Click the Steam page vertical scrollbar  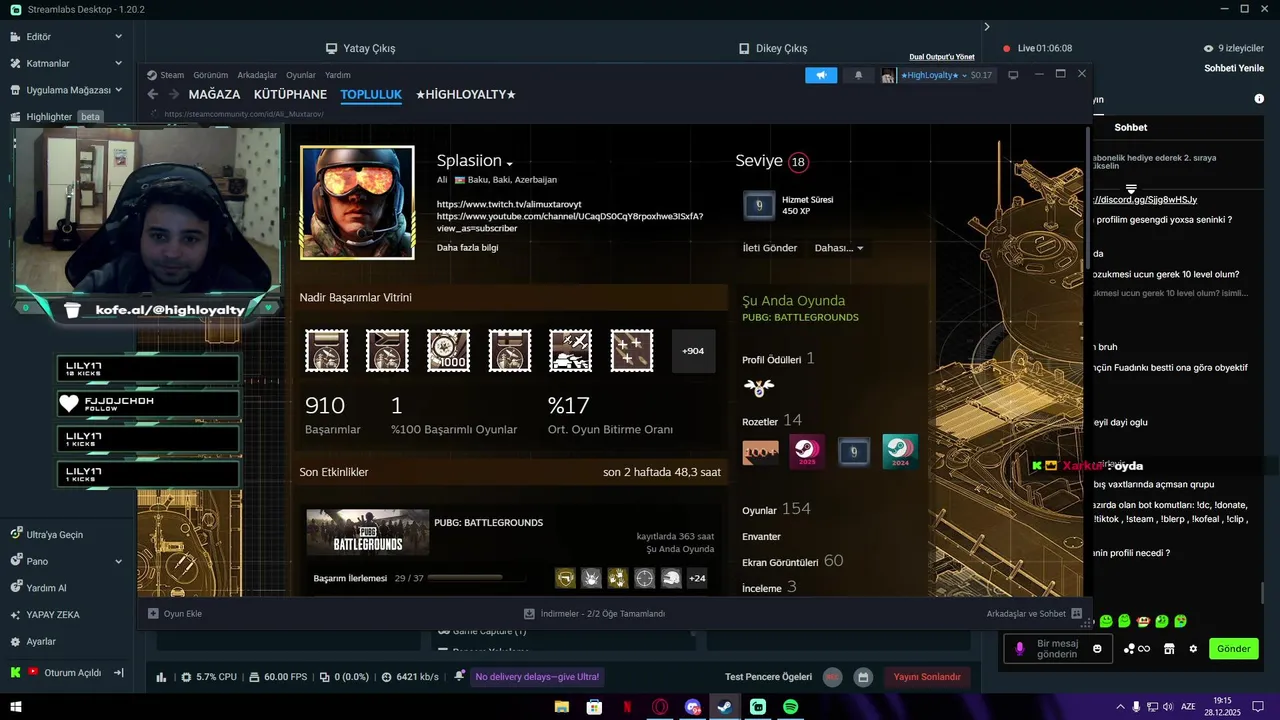[x=1088, y=196]
